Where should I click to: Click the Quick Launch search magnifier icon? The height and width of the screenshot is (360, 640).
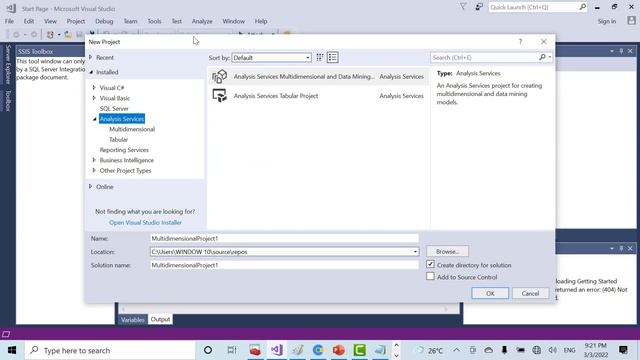tap(582, 7)
